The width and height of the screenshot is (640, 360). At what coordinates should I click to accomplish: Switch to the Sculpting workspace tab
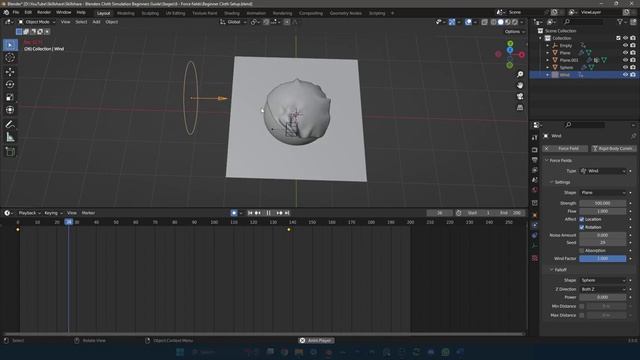[150, 13]
